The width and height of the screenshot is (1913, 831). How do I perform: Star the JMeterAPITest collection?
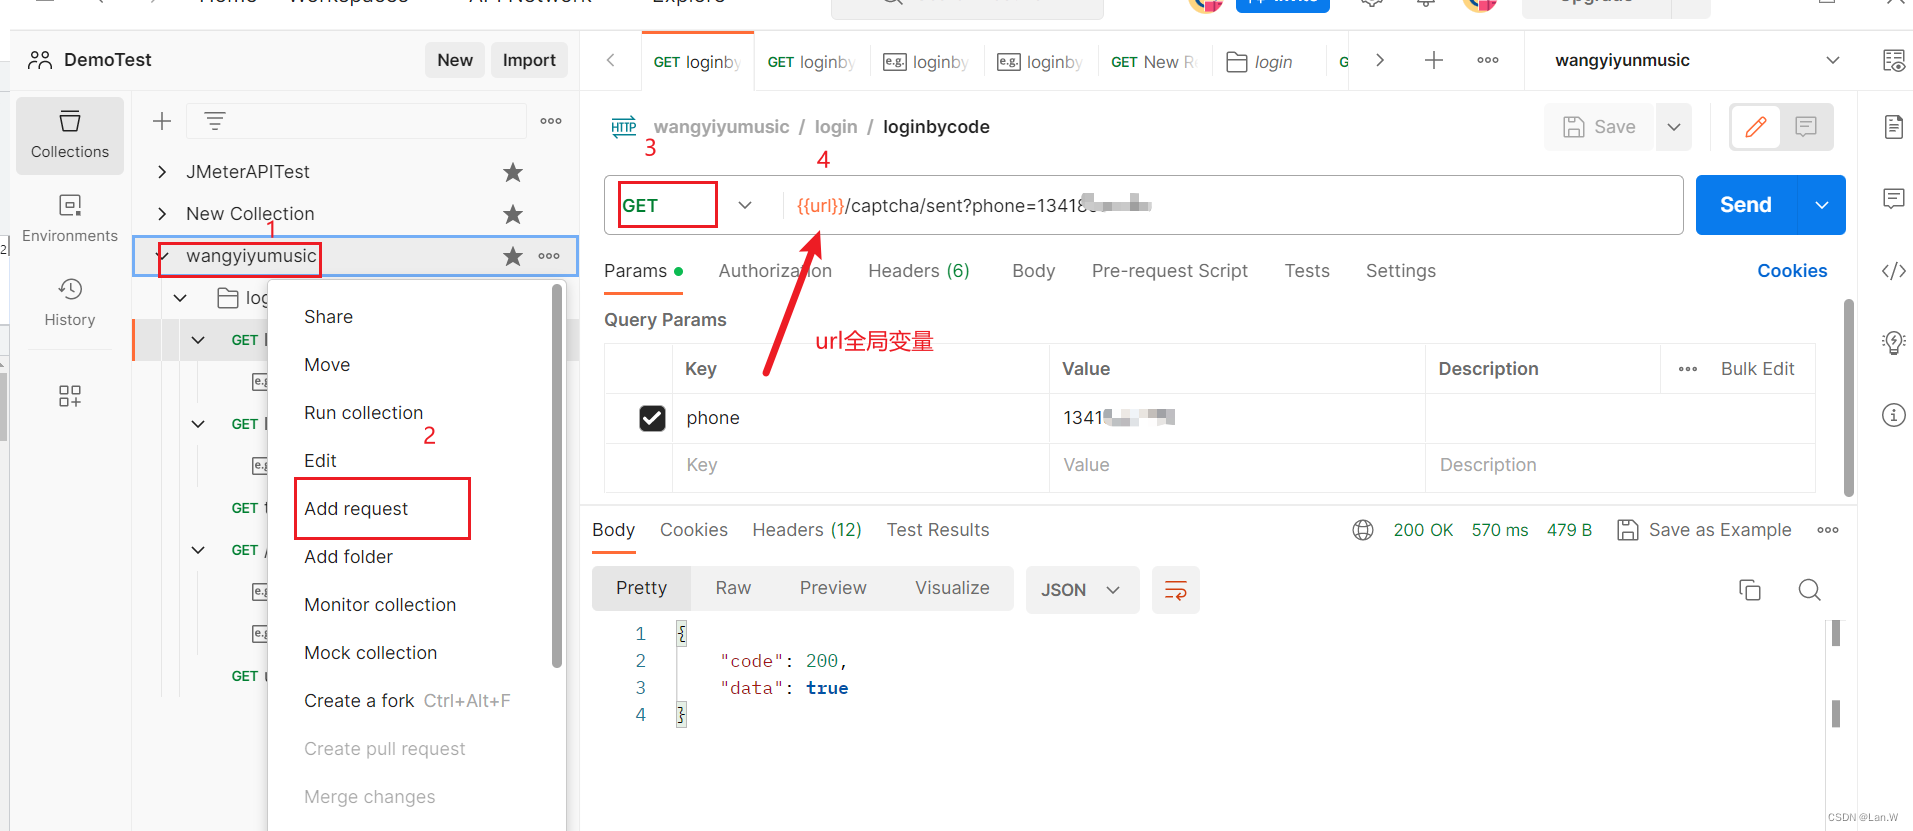[513, 172]
